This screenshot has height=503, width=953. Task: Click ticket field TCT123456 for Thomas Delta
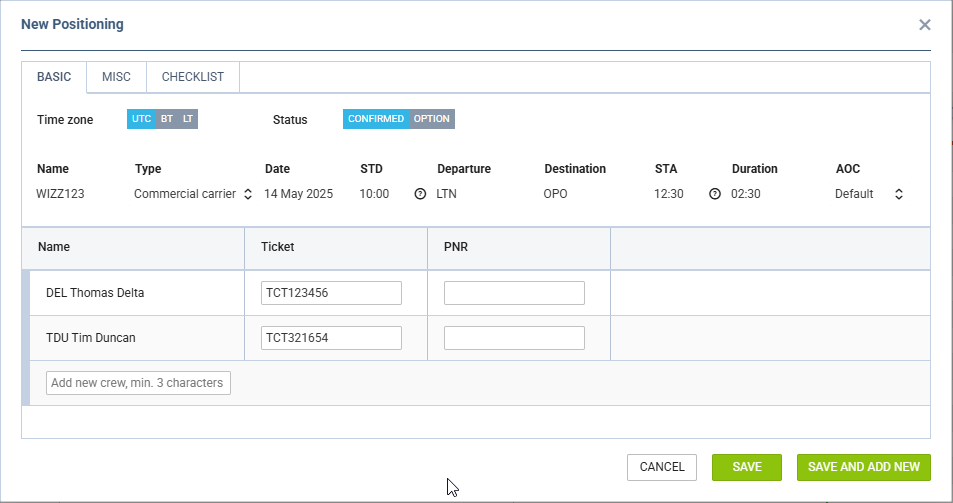point(331,293)
